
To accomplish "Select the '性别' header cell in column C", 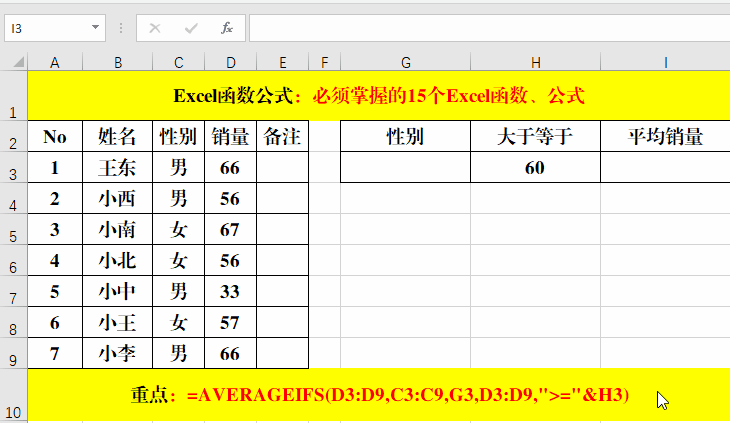I will click(x=178, y=136).
